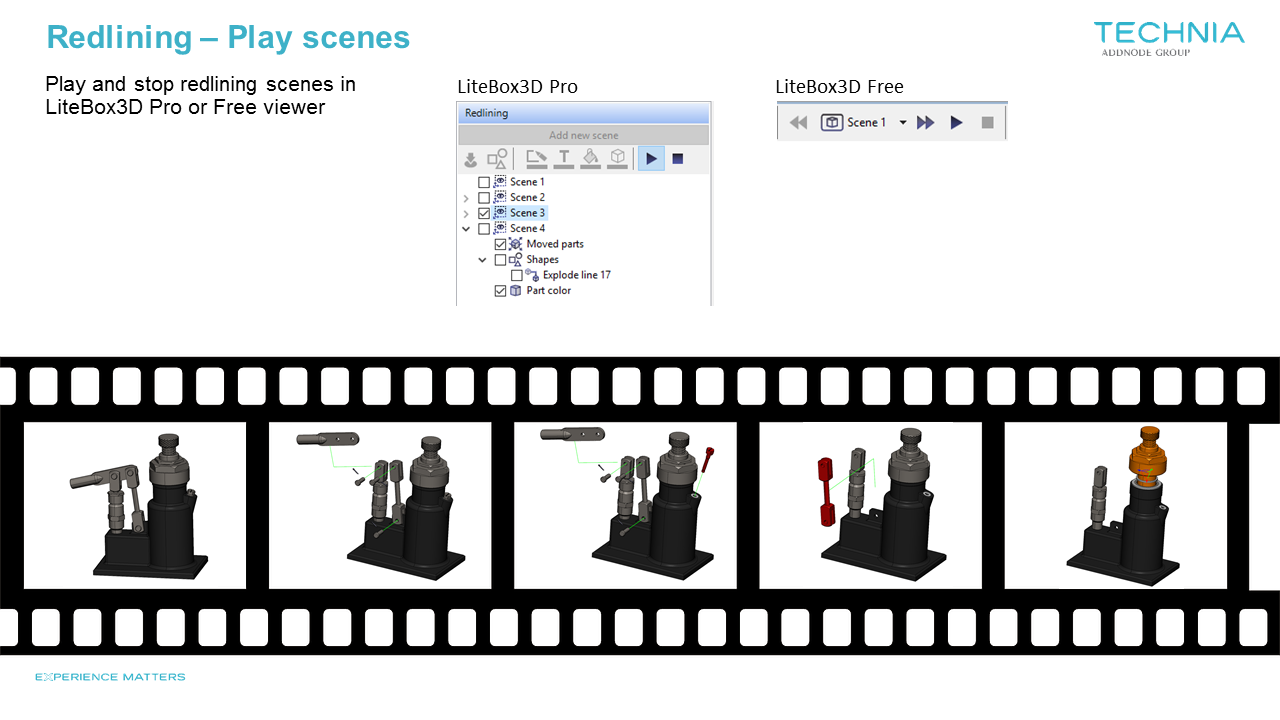Check the Scene 4 checkbox
This screenshot has width=1280, height=720.
[484, 229]
